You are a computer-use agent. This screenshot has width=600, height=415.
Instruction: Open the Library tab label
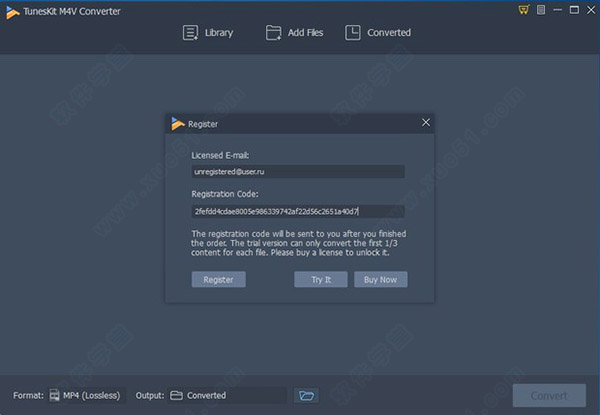(x=218, y=33)
